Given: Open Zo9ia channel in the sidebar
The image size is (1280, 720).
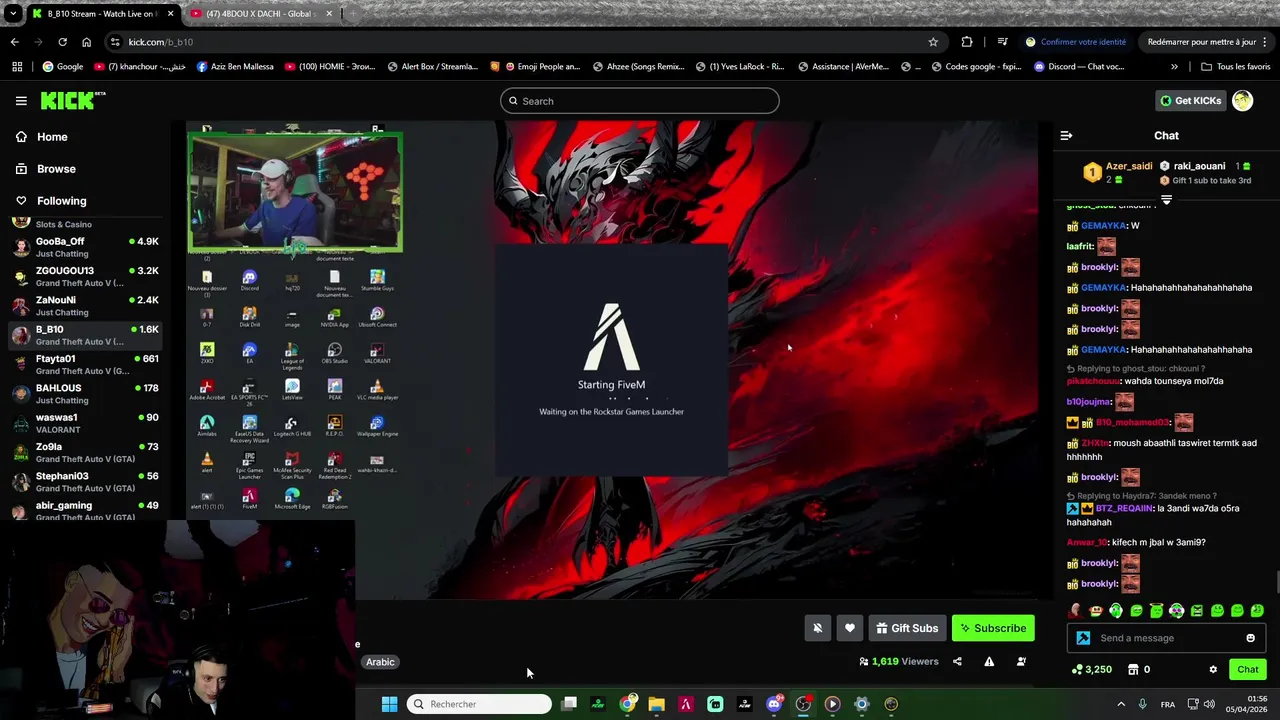Looking at the screenshot, I should (86, 452).
